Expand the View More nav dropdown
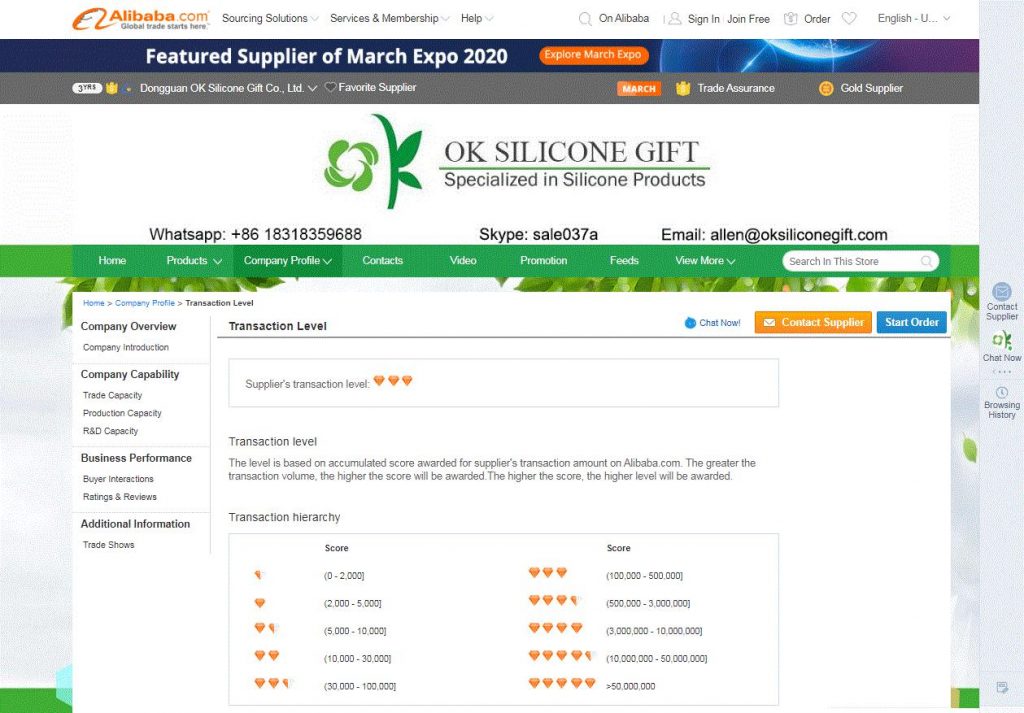The image size is (1024, 713). [x=705, y=261]
